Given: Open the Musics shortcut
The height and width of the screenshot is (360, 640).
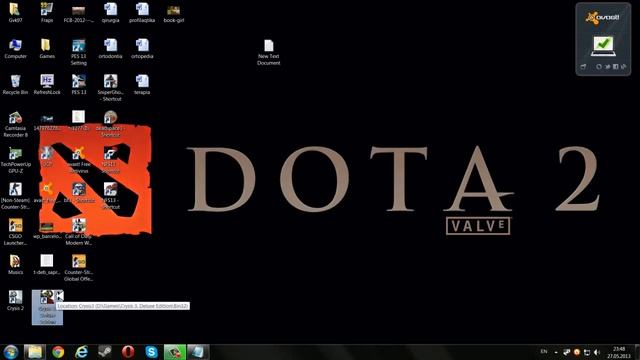Looking at the screenshot, I should click(x=15, y=264).
